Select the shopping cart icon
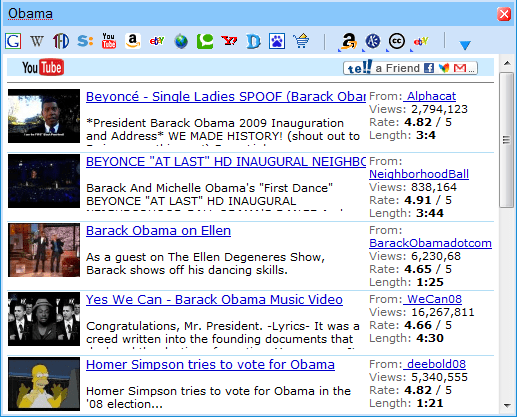Screen dimensions: 520x417 coord(301,41)
